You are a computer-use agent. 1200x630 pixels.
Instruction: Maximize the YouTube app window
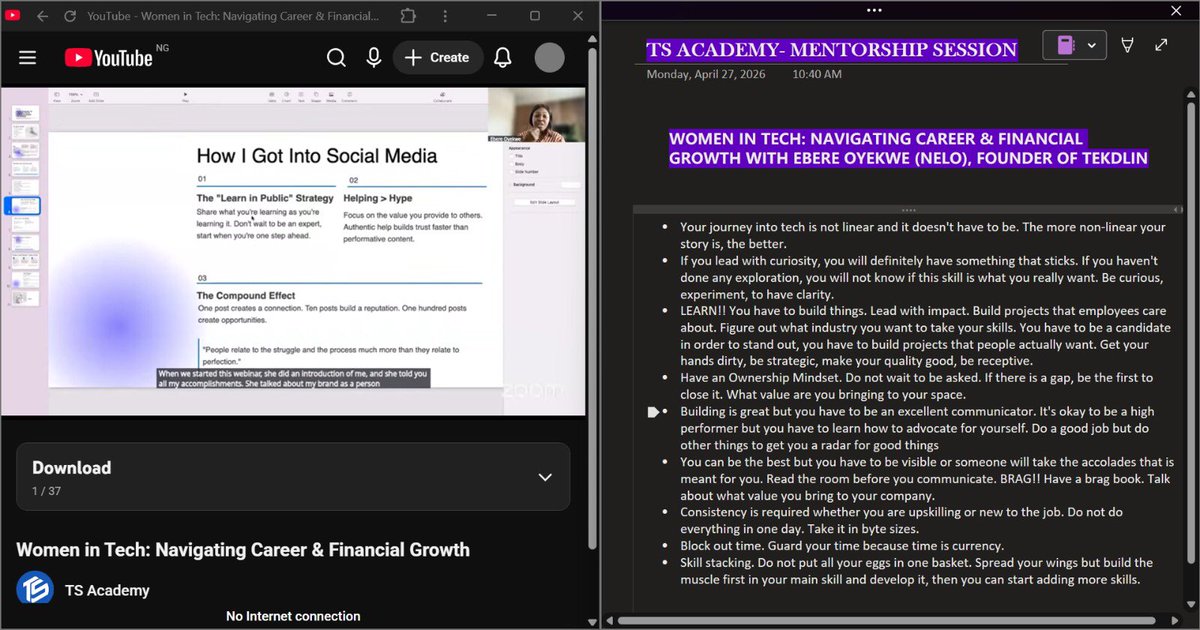pyautogui.click(x=535, y=16)
